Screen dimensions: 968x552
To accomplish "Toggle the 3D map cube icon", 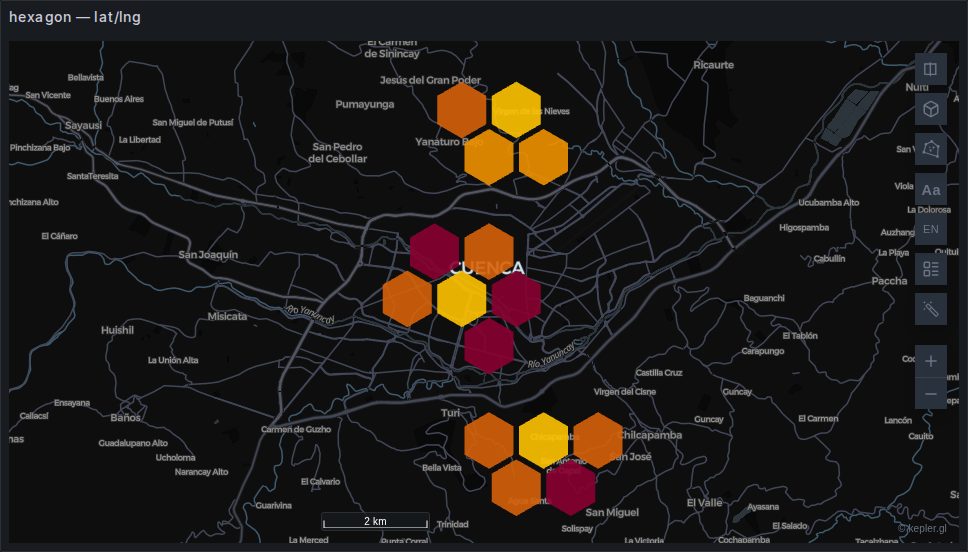I will click(x=930, y=109).
